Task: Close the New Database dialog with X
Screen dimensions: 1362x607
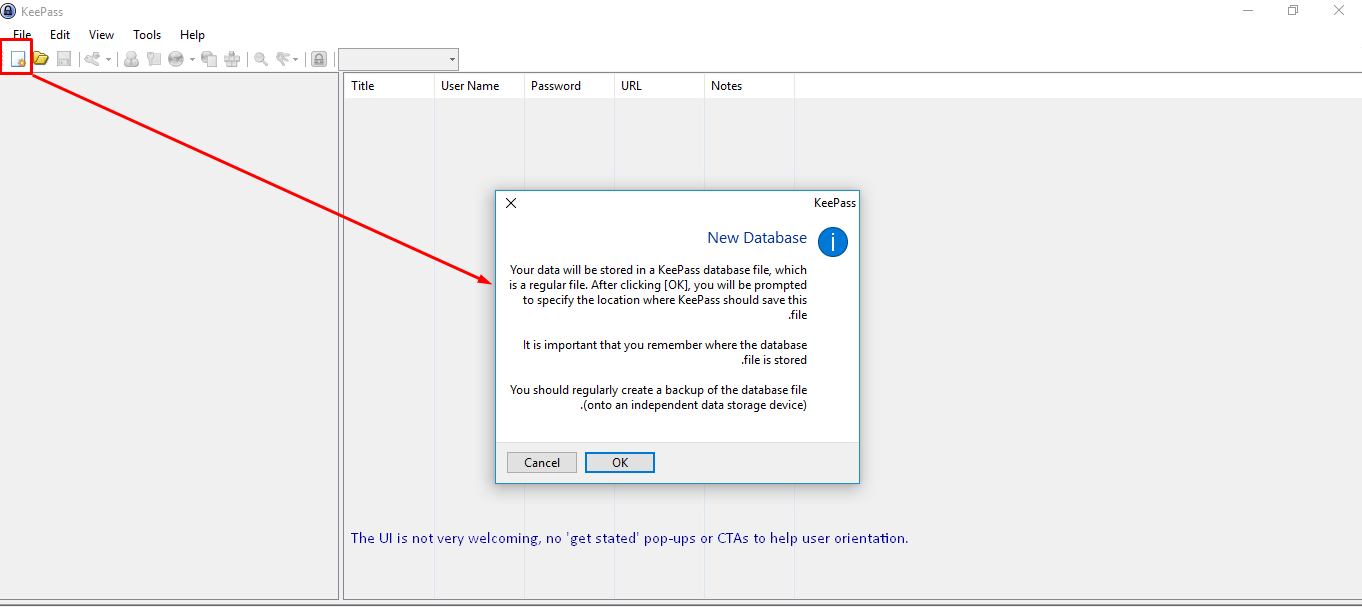Action: click(x=511, y=203)
